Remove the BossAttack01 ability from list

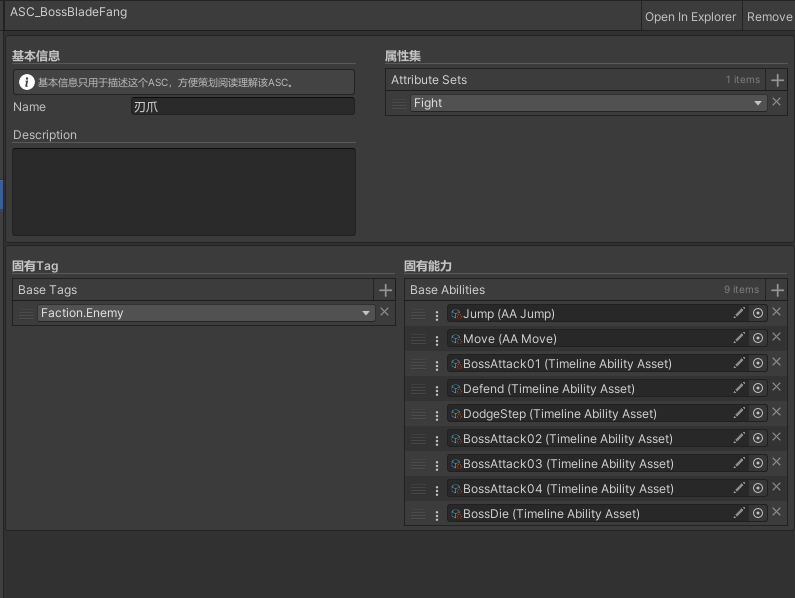pos(776,362)
